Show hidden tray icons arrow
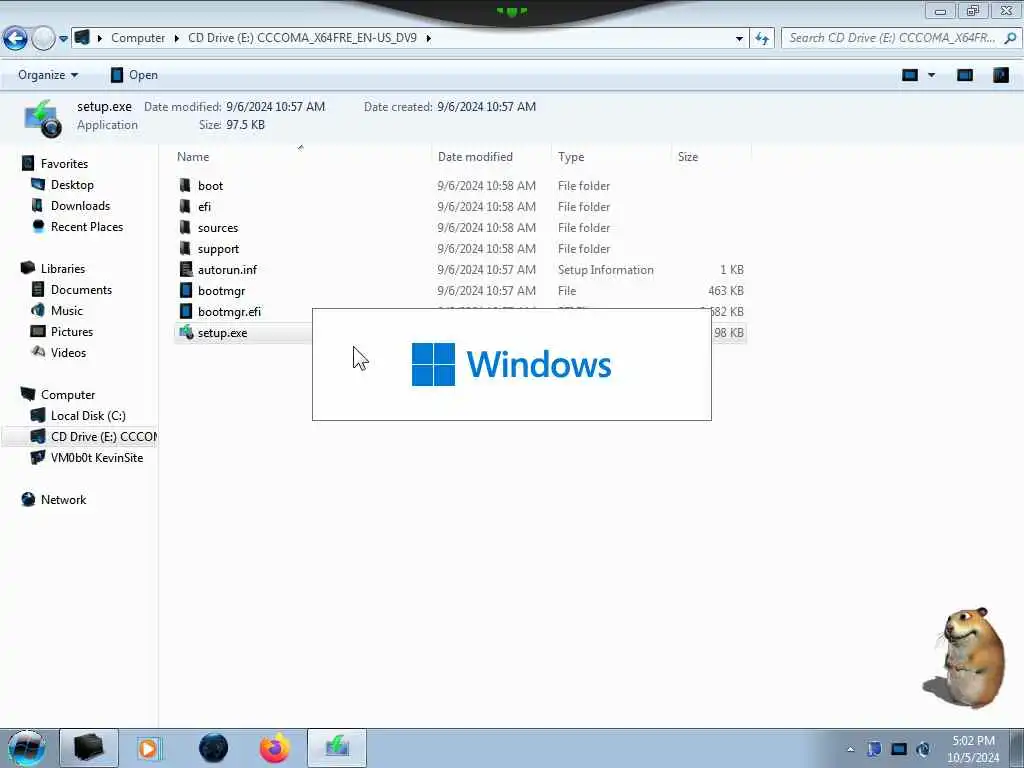This screenshot has height=768, width=1024. (850, 749)
